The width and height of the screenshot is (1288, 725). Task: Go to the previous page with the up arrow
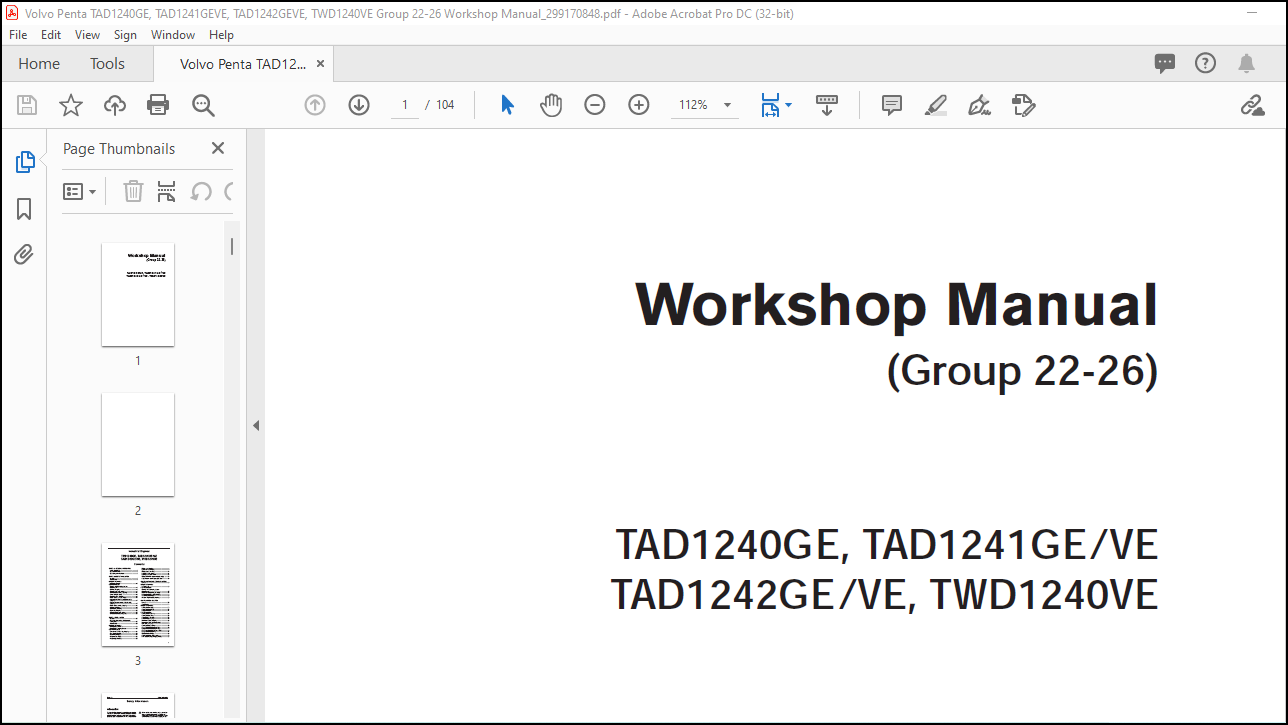click(x=315, y=105)
